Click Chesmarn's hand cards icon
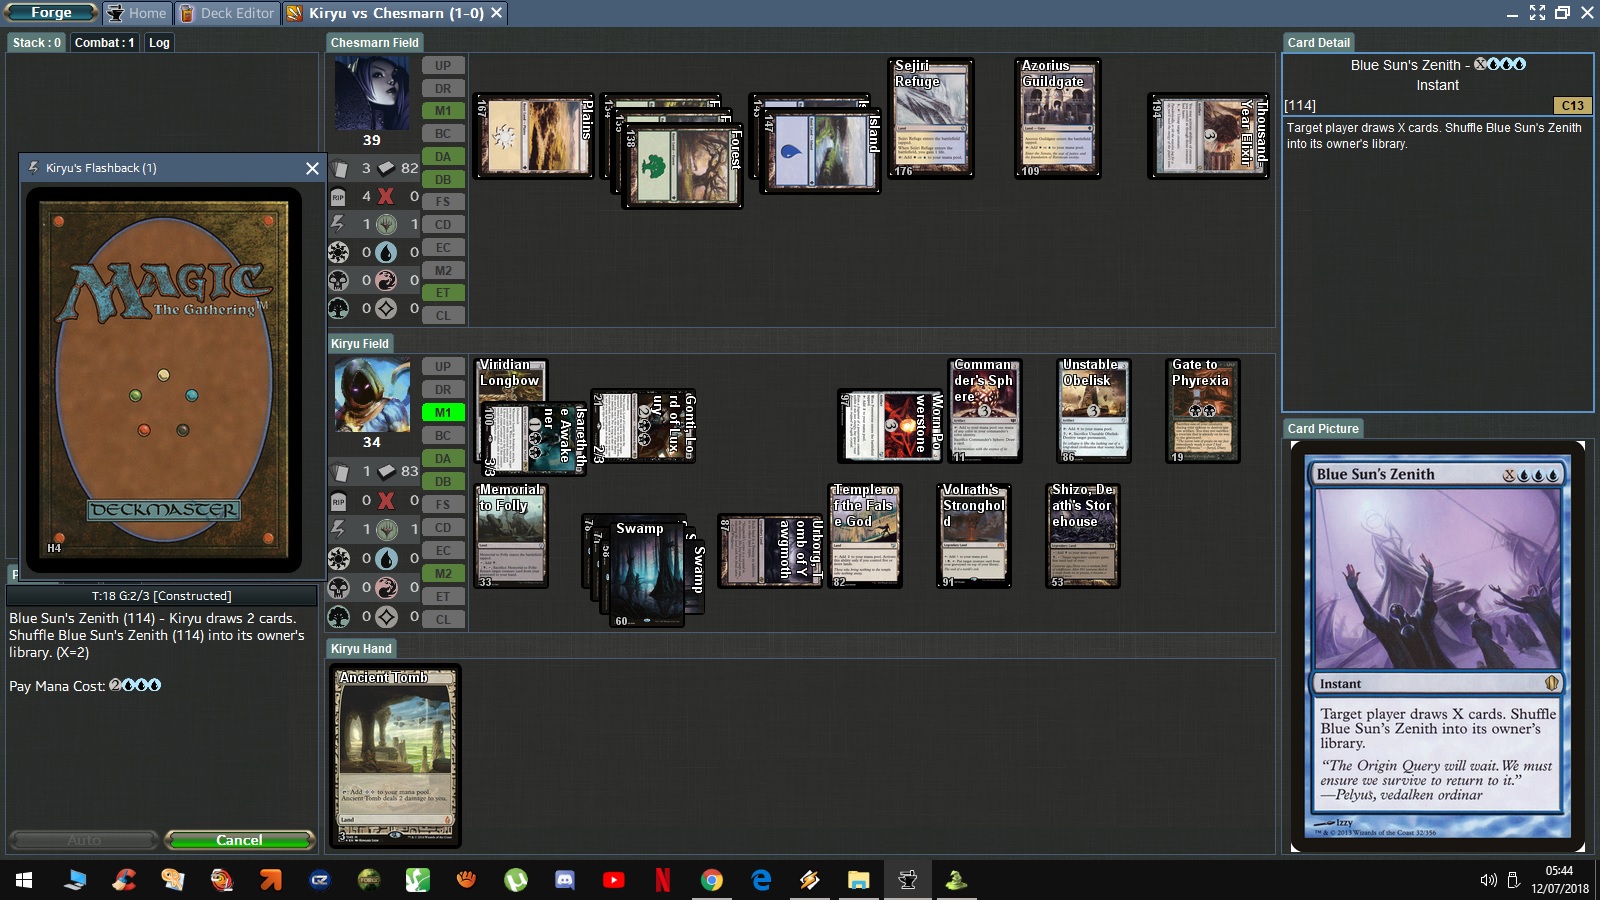The image size is (1600, 900). [339, 169]
